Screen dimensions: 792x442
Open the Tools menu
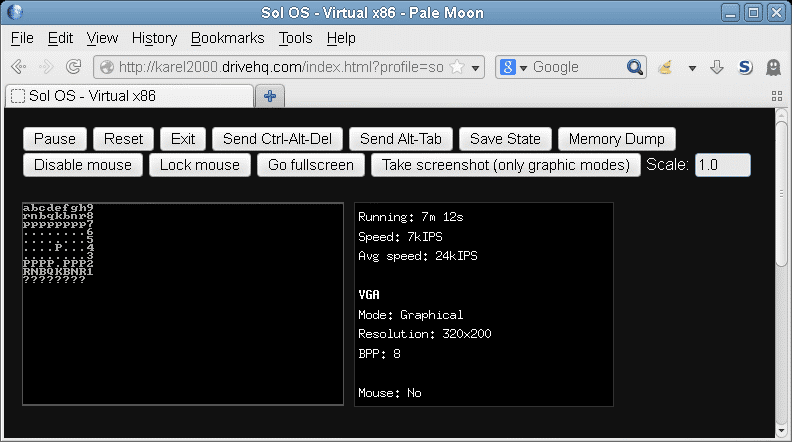click(295, 38)
